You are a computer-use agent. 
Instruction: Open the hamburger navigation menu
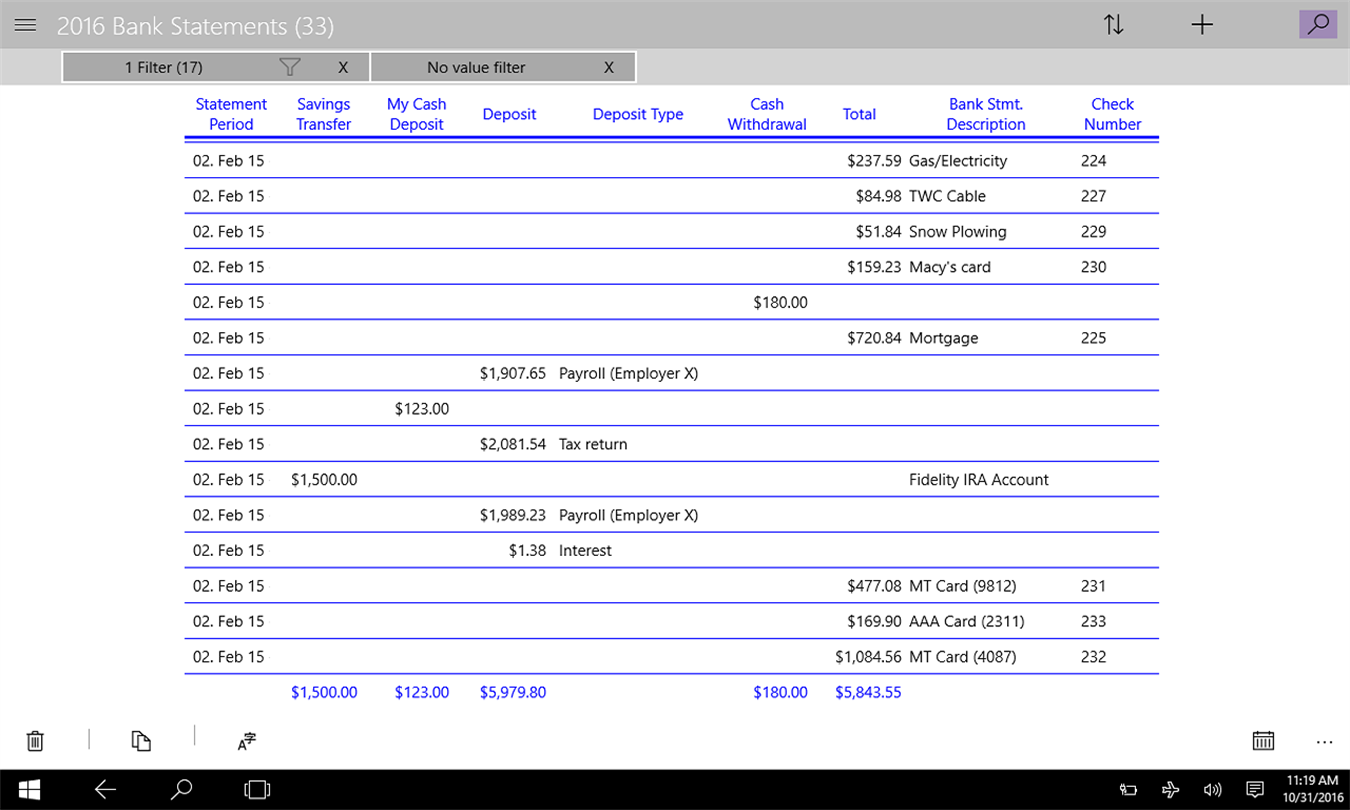[x=25, y=26]
